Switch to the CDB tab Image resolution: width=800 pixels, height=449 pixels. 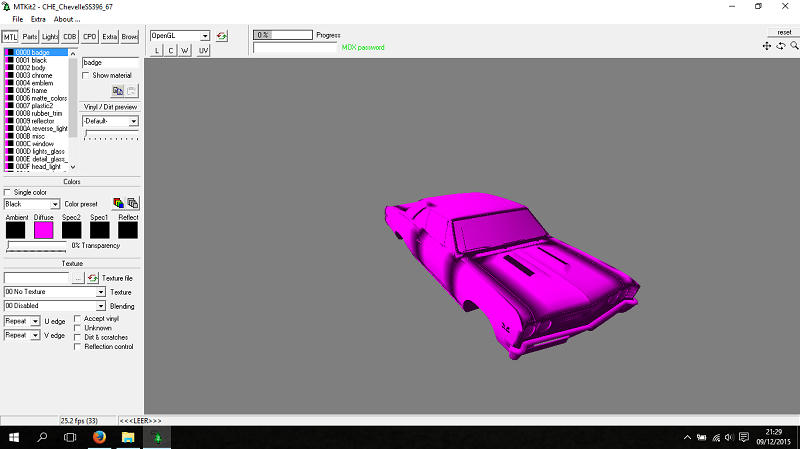click(69, 37)
